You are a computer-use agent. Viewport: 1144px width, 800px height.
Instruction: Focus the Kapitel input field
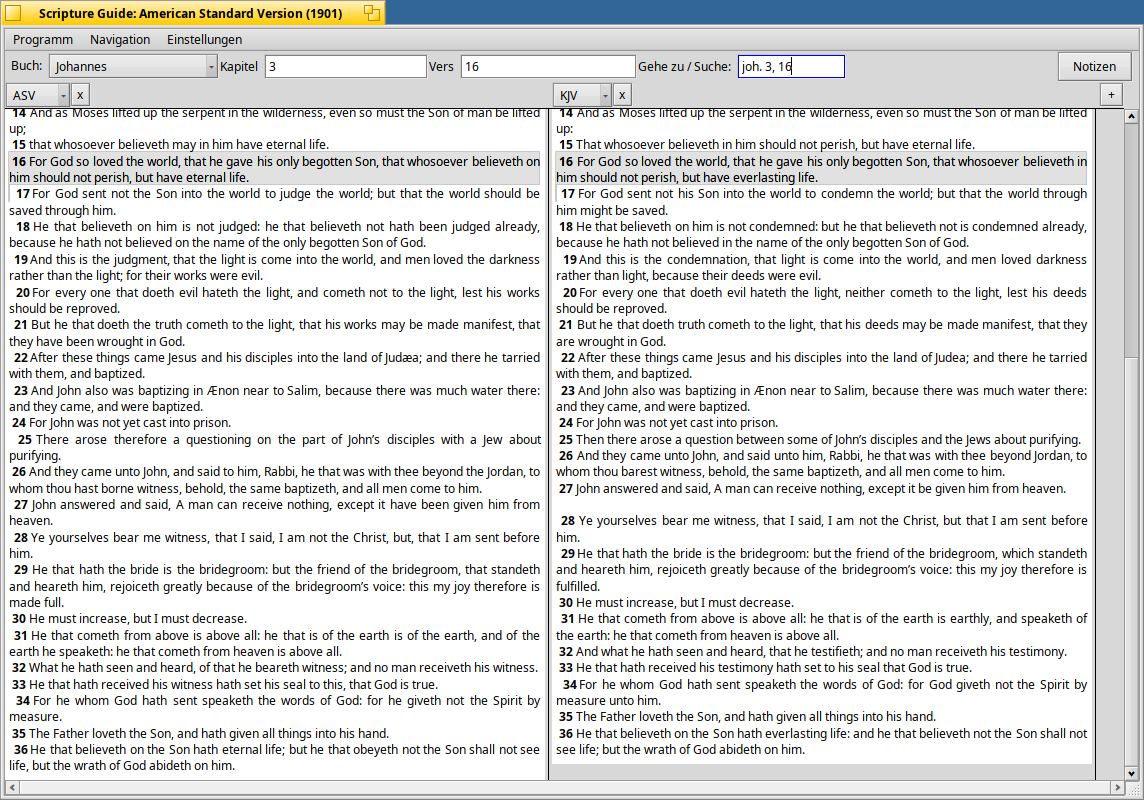(x=346, y=66)
